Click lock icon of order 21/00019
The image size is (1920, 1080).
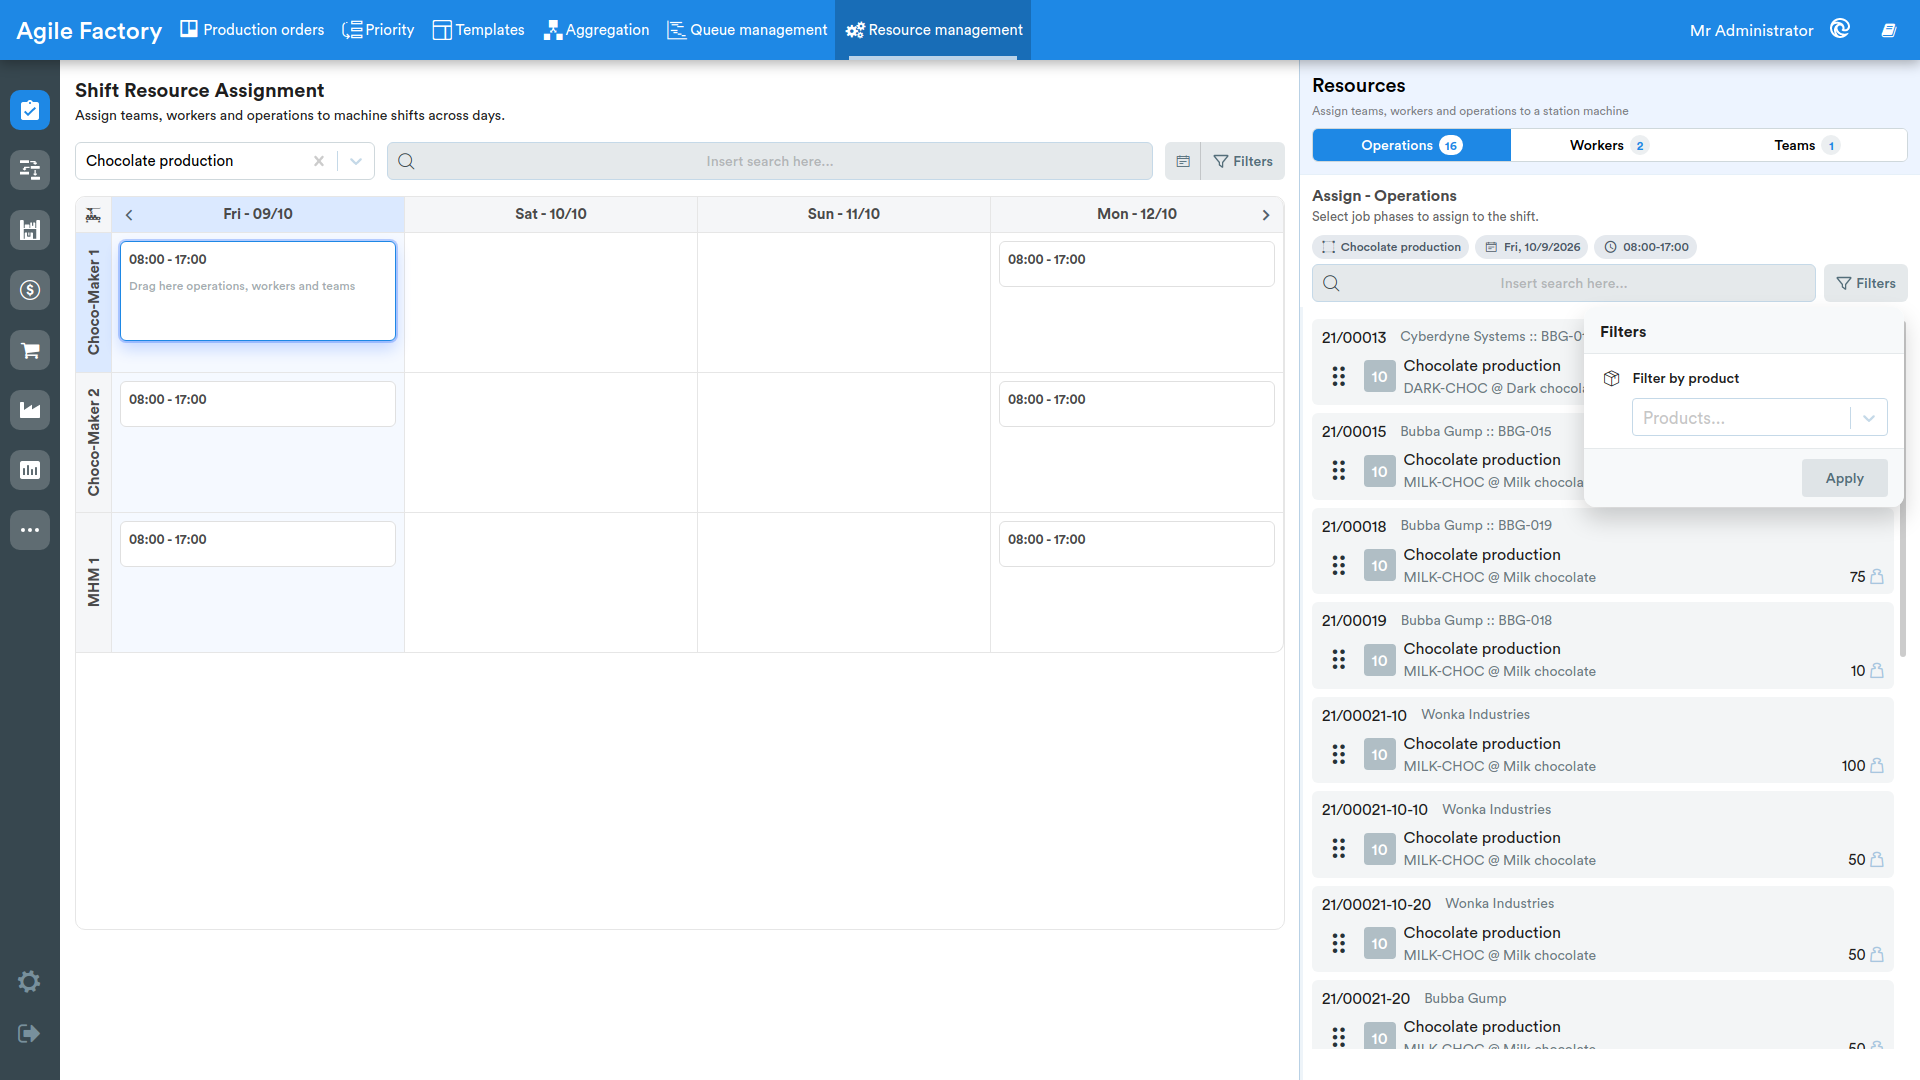1877,671
